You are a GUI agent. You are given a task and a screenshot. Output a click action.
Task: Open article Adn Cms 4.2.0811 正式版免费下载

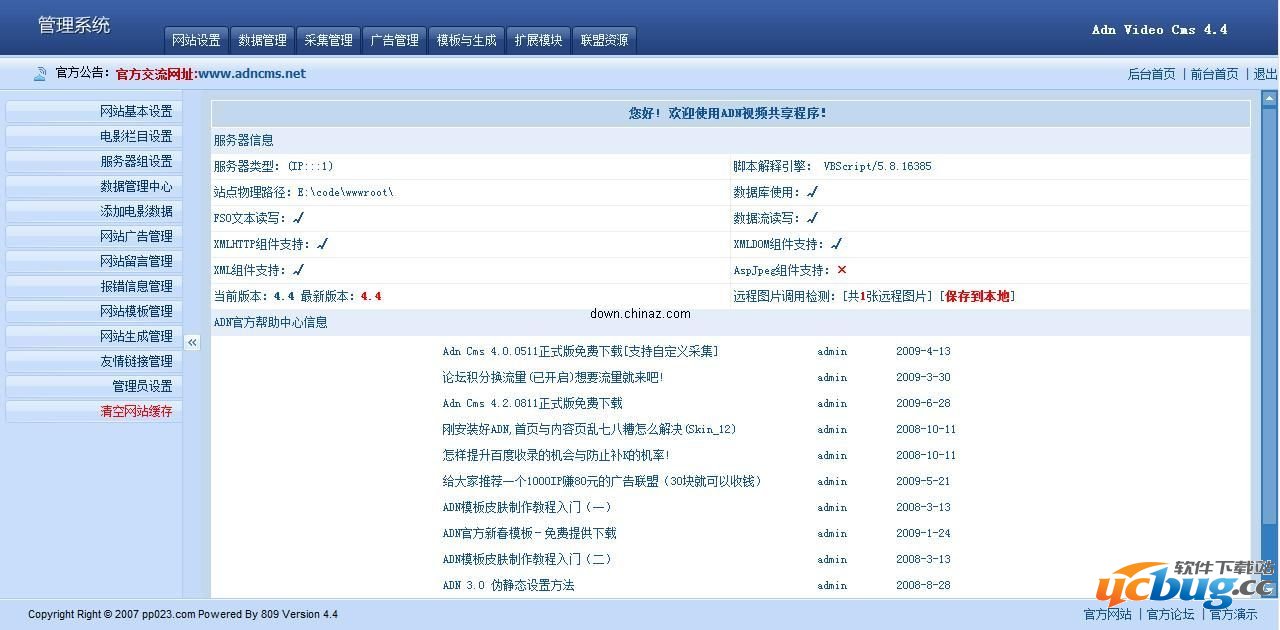530,403
